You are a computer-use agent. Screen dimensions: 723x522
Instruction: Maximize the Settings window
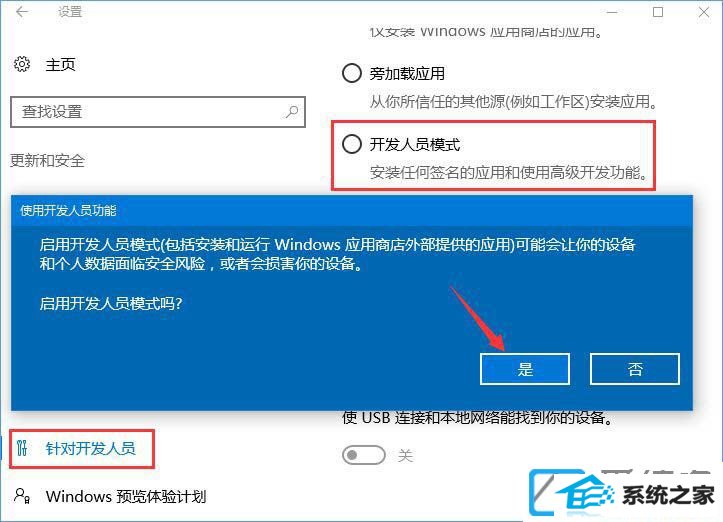click(658, 12)
